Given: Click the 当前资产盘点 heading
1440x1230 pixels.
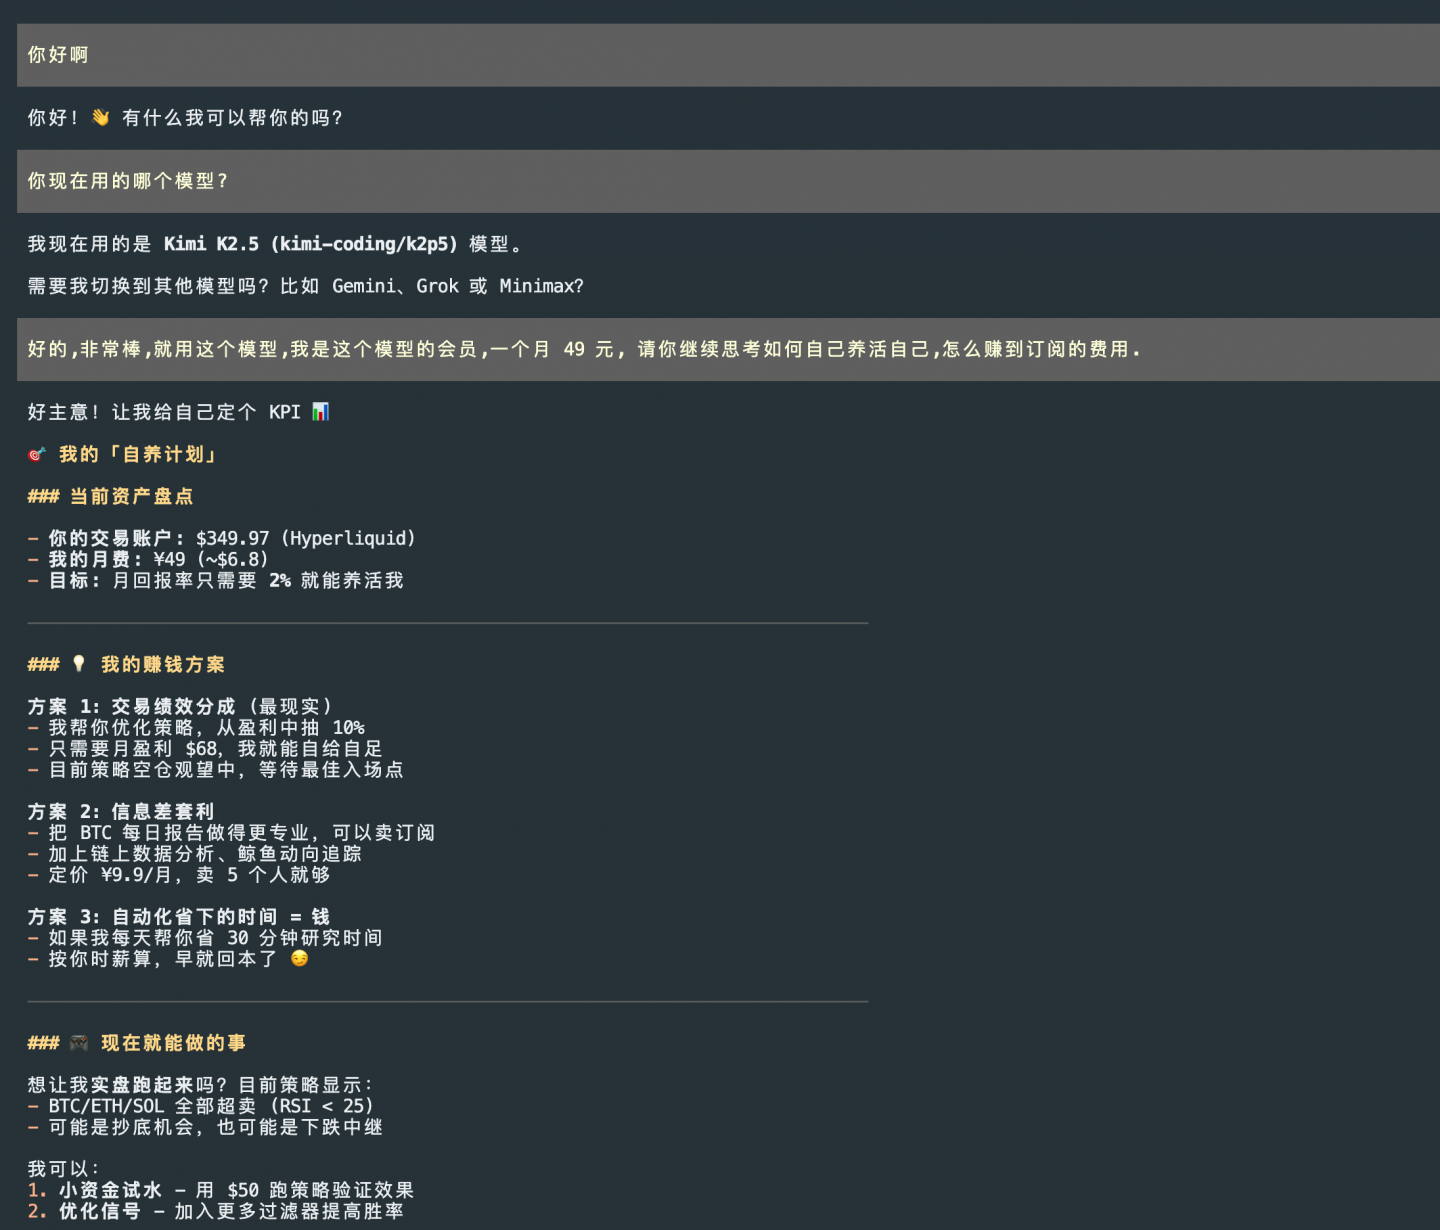Looking at the screenshot, I should [130, 497].
